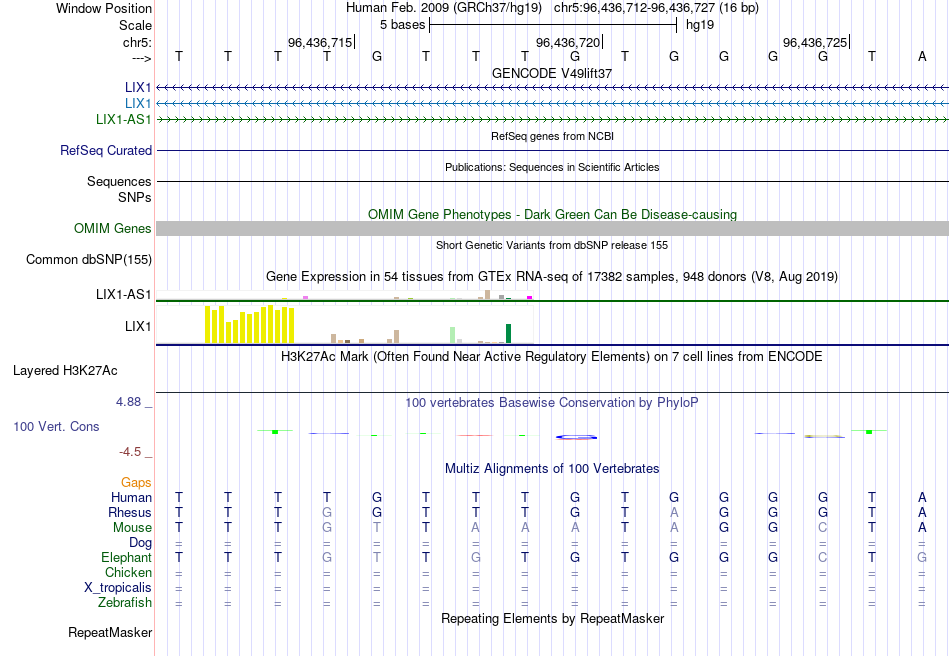Click the Scale label
This screenshot has height=656, width=950.
pyautogui.click(x=135, y=25)
